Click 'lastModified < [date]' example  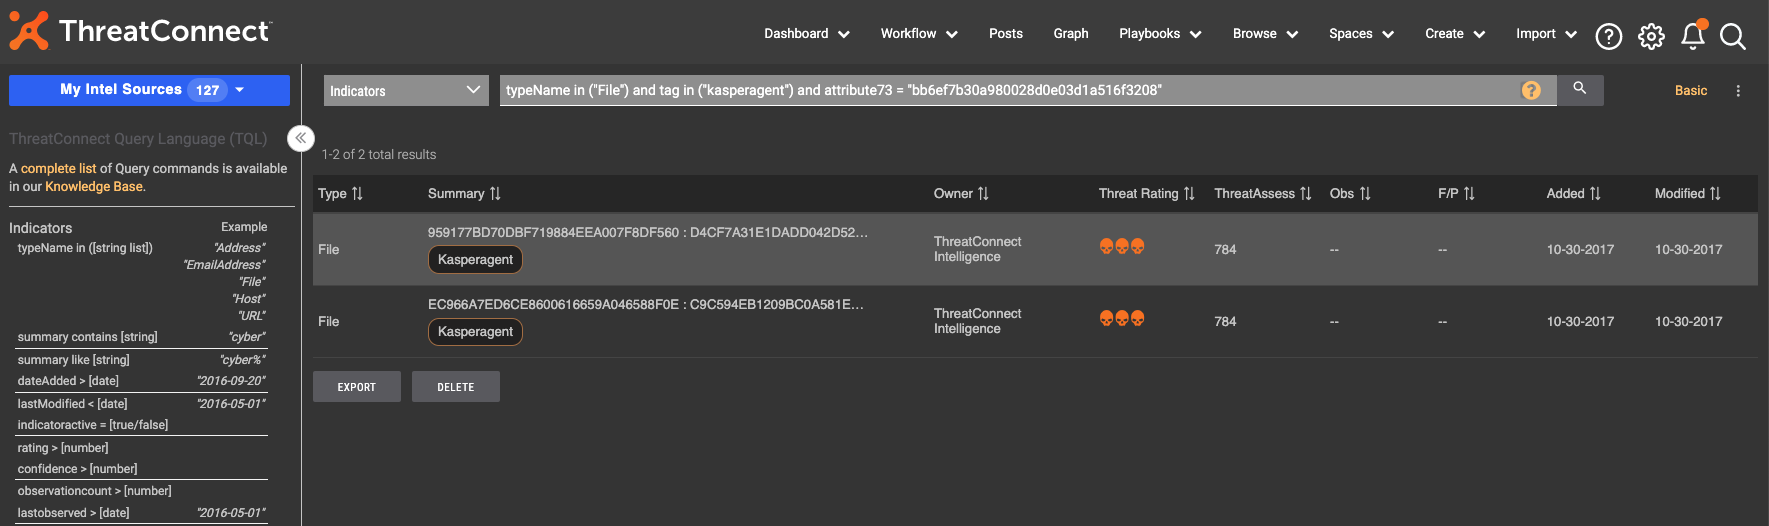click(x=72, y=404)
